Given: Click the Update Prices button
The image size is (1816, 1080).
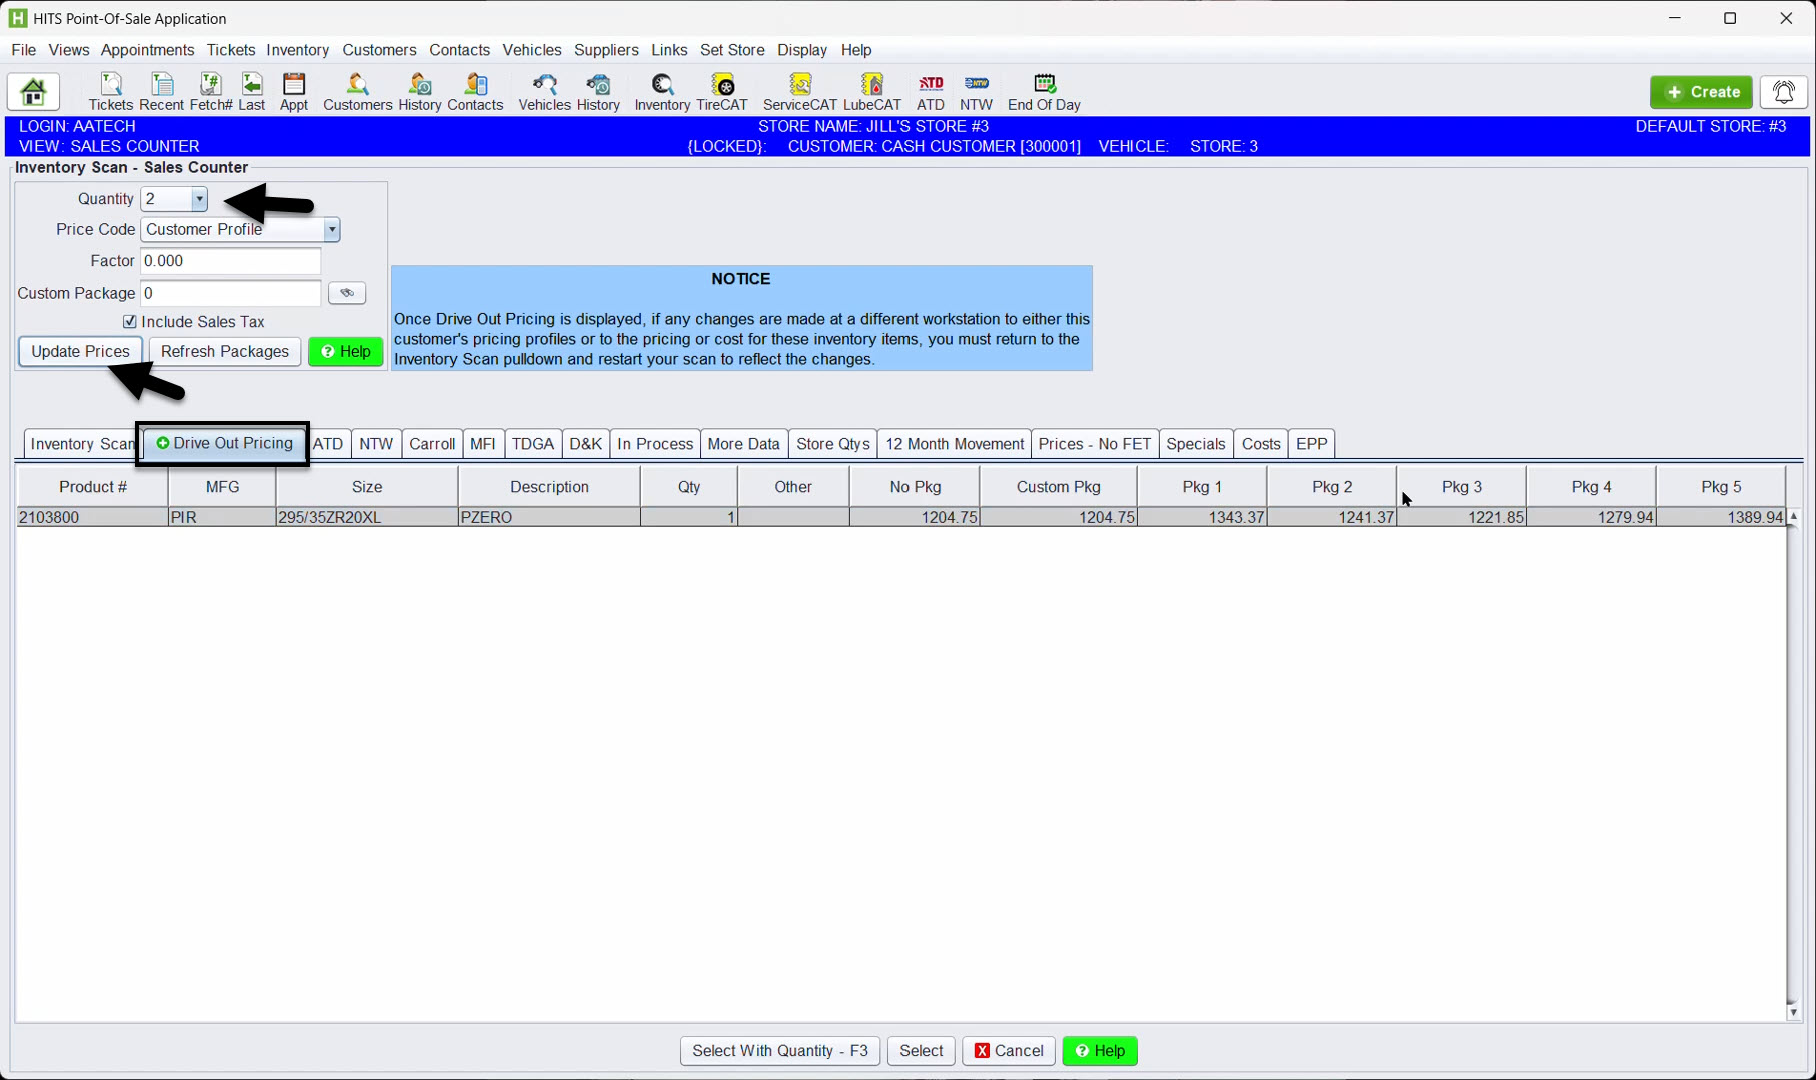Looking at the screenshot, I should pos(80,352).
